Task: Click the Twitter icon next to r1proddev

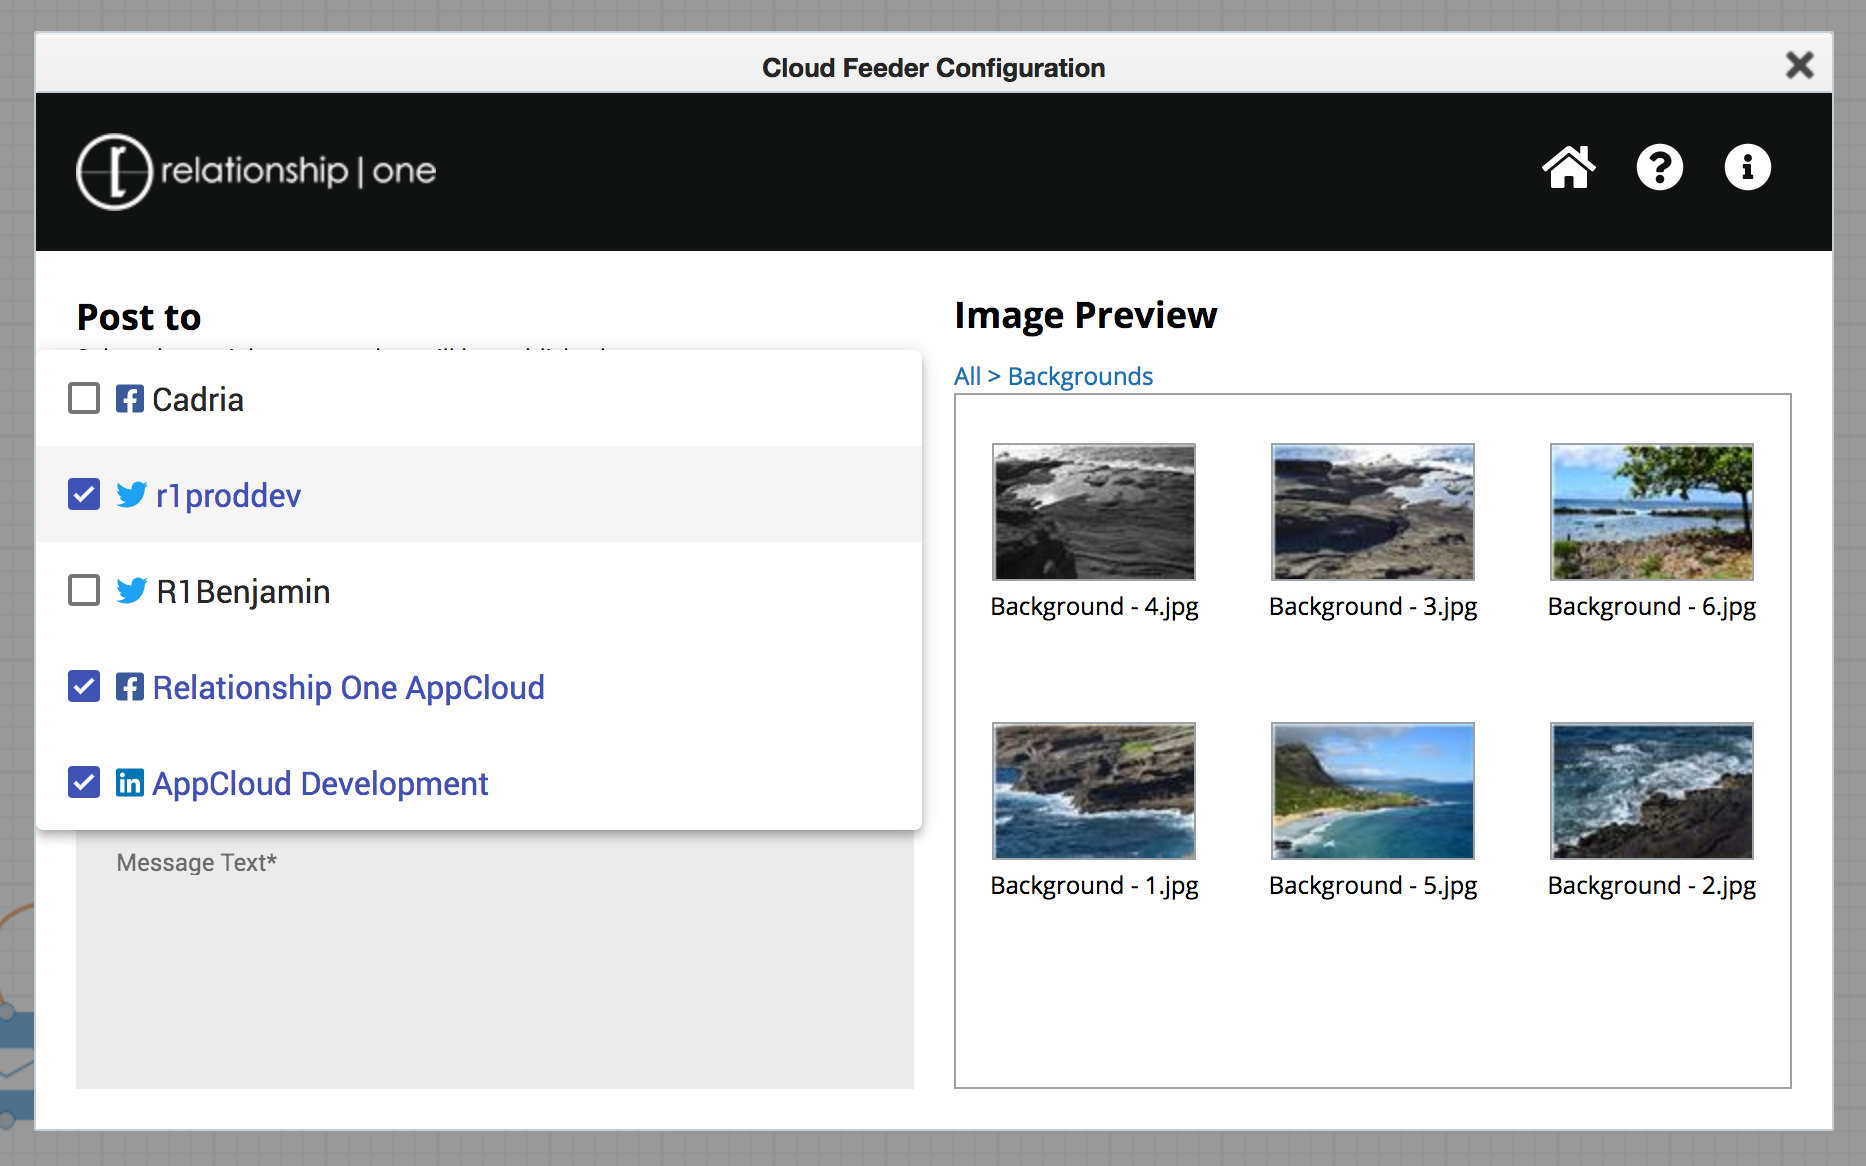Action: (x=131, y=495)
